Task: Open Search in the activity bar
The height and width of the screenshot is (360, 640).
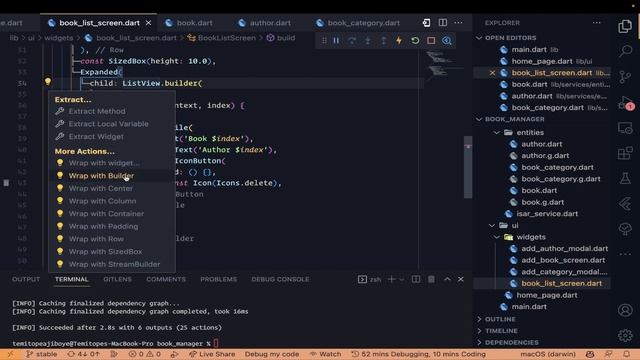Action: (x=625, y=51)
